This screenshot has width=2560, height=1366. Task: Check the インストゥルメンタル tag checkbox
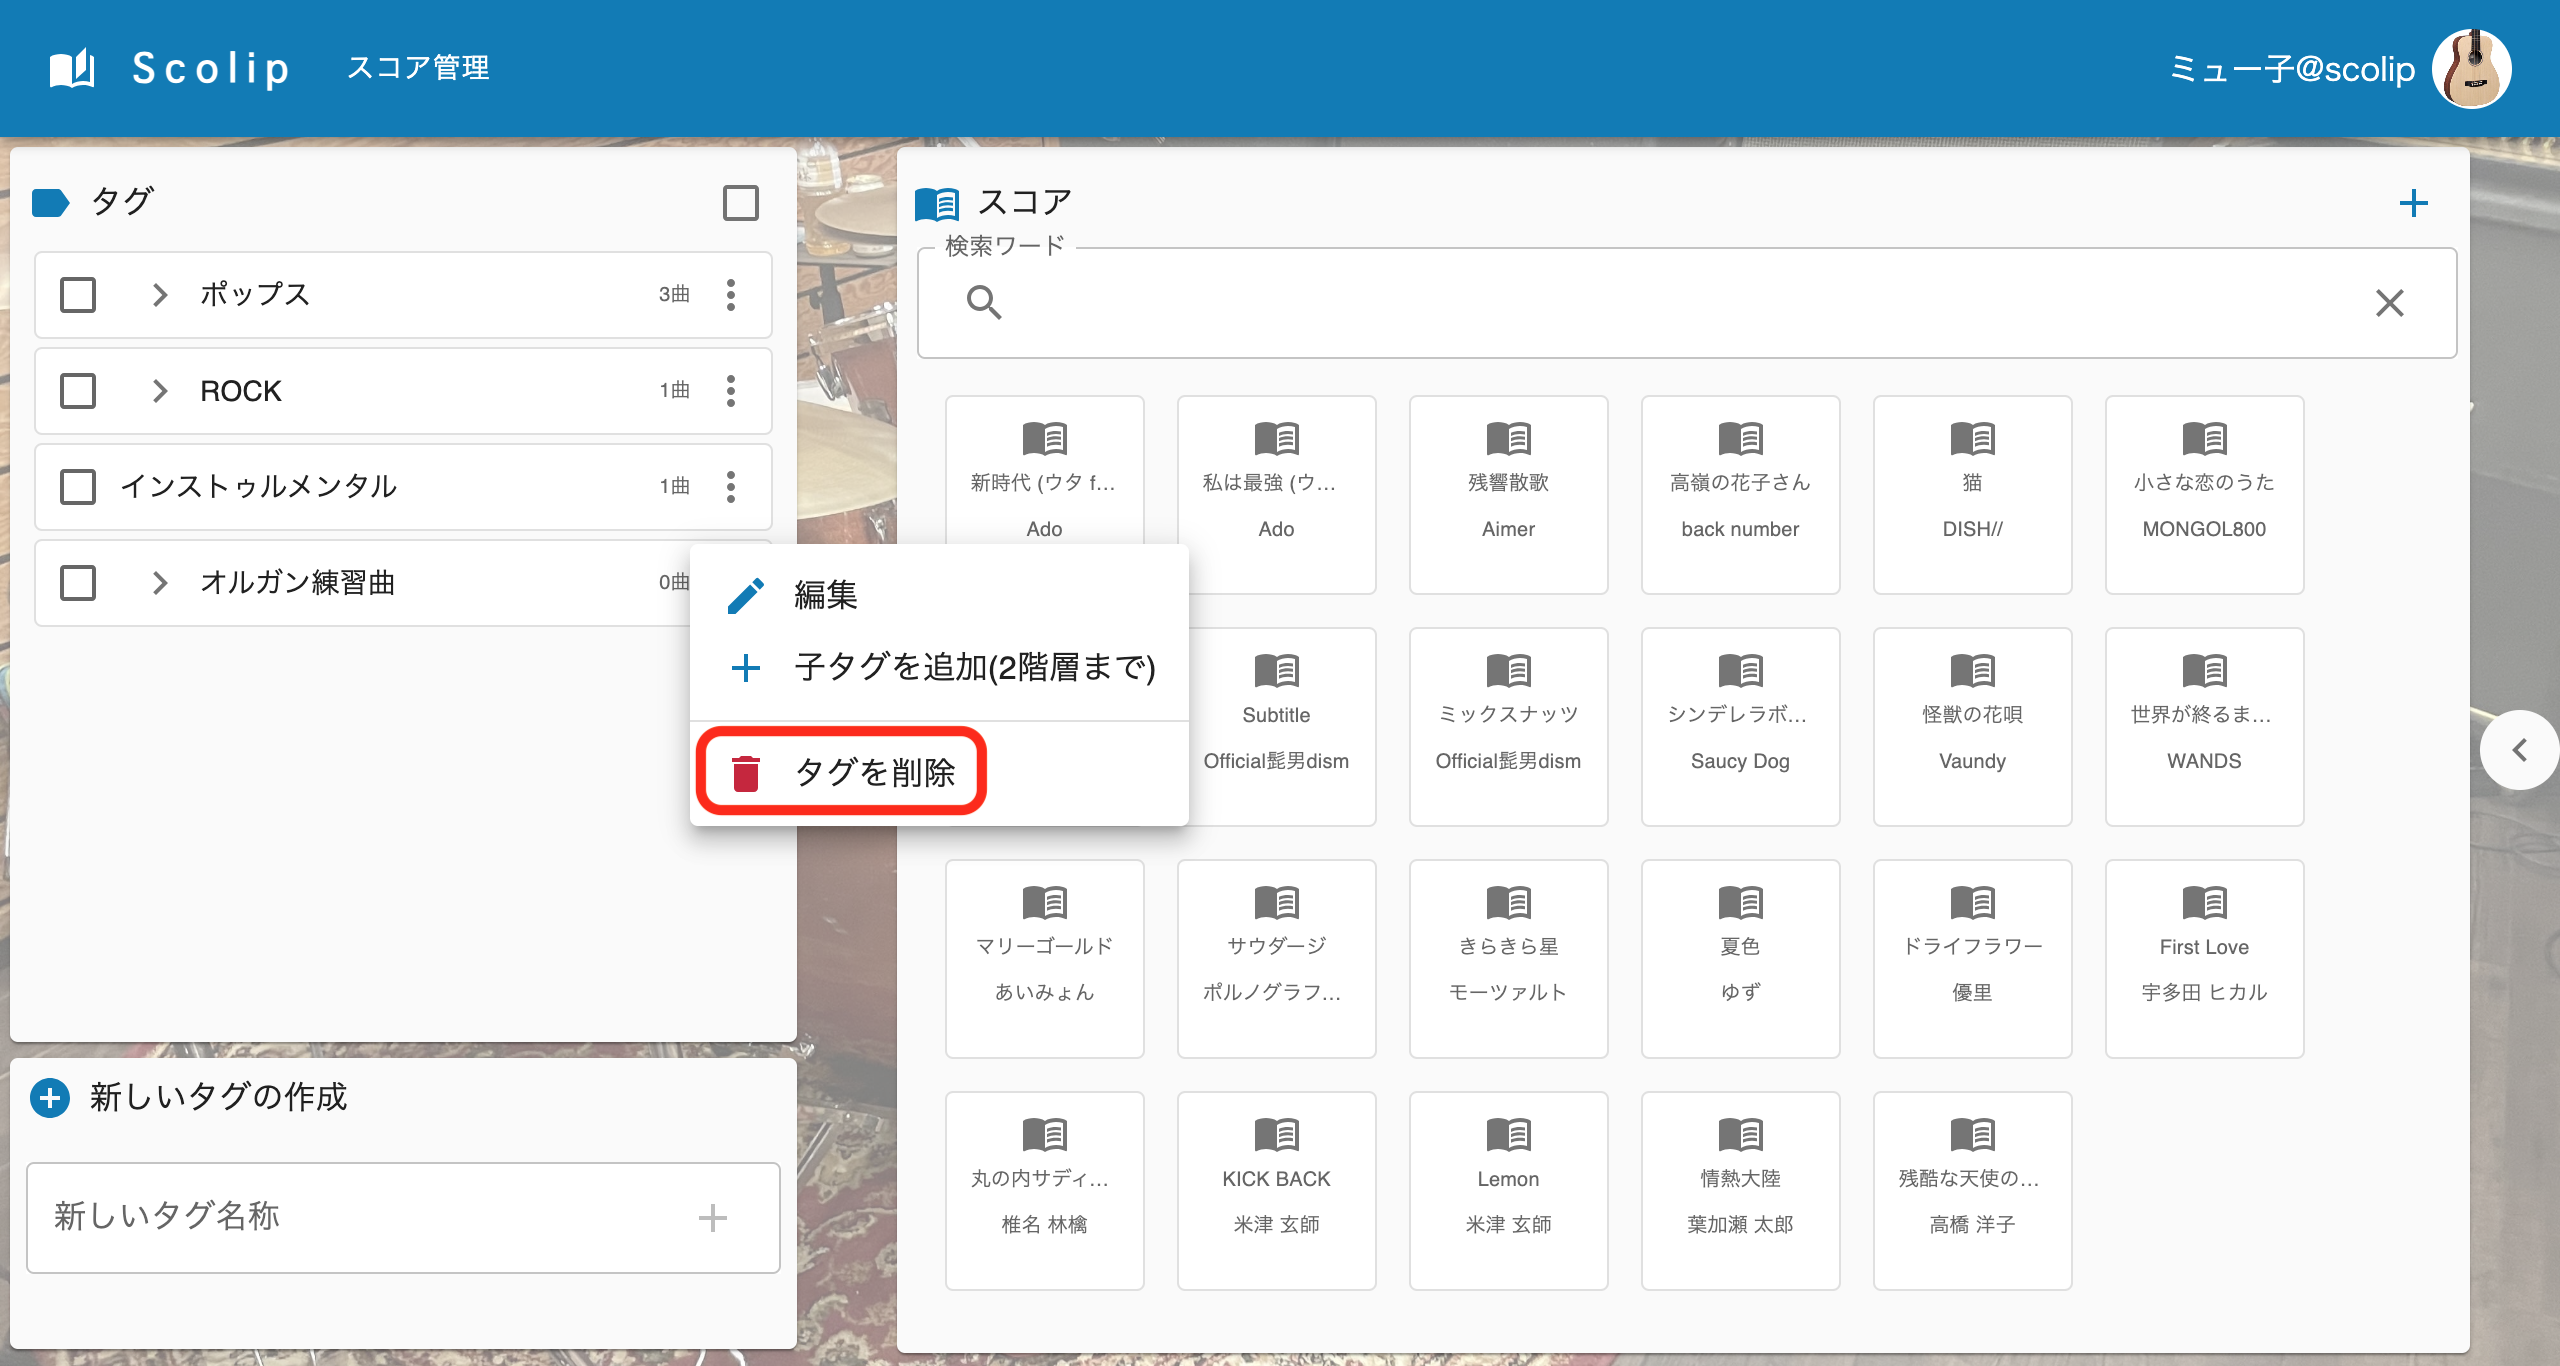click(x=78, y=487)
